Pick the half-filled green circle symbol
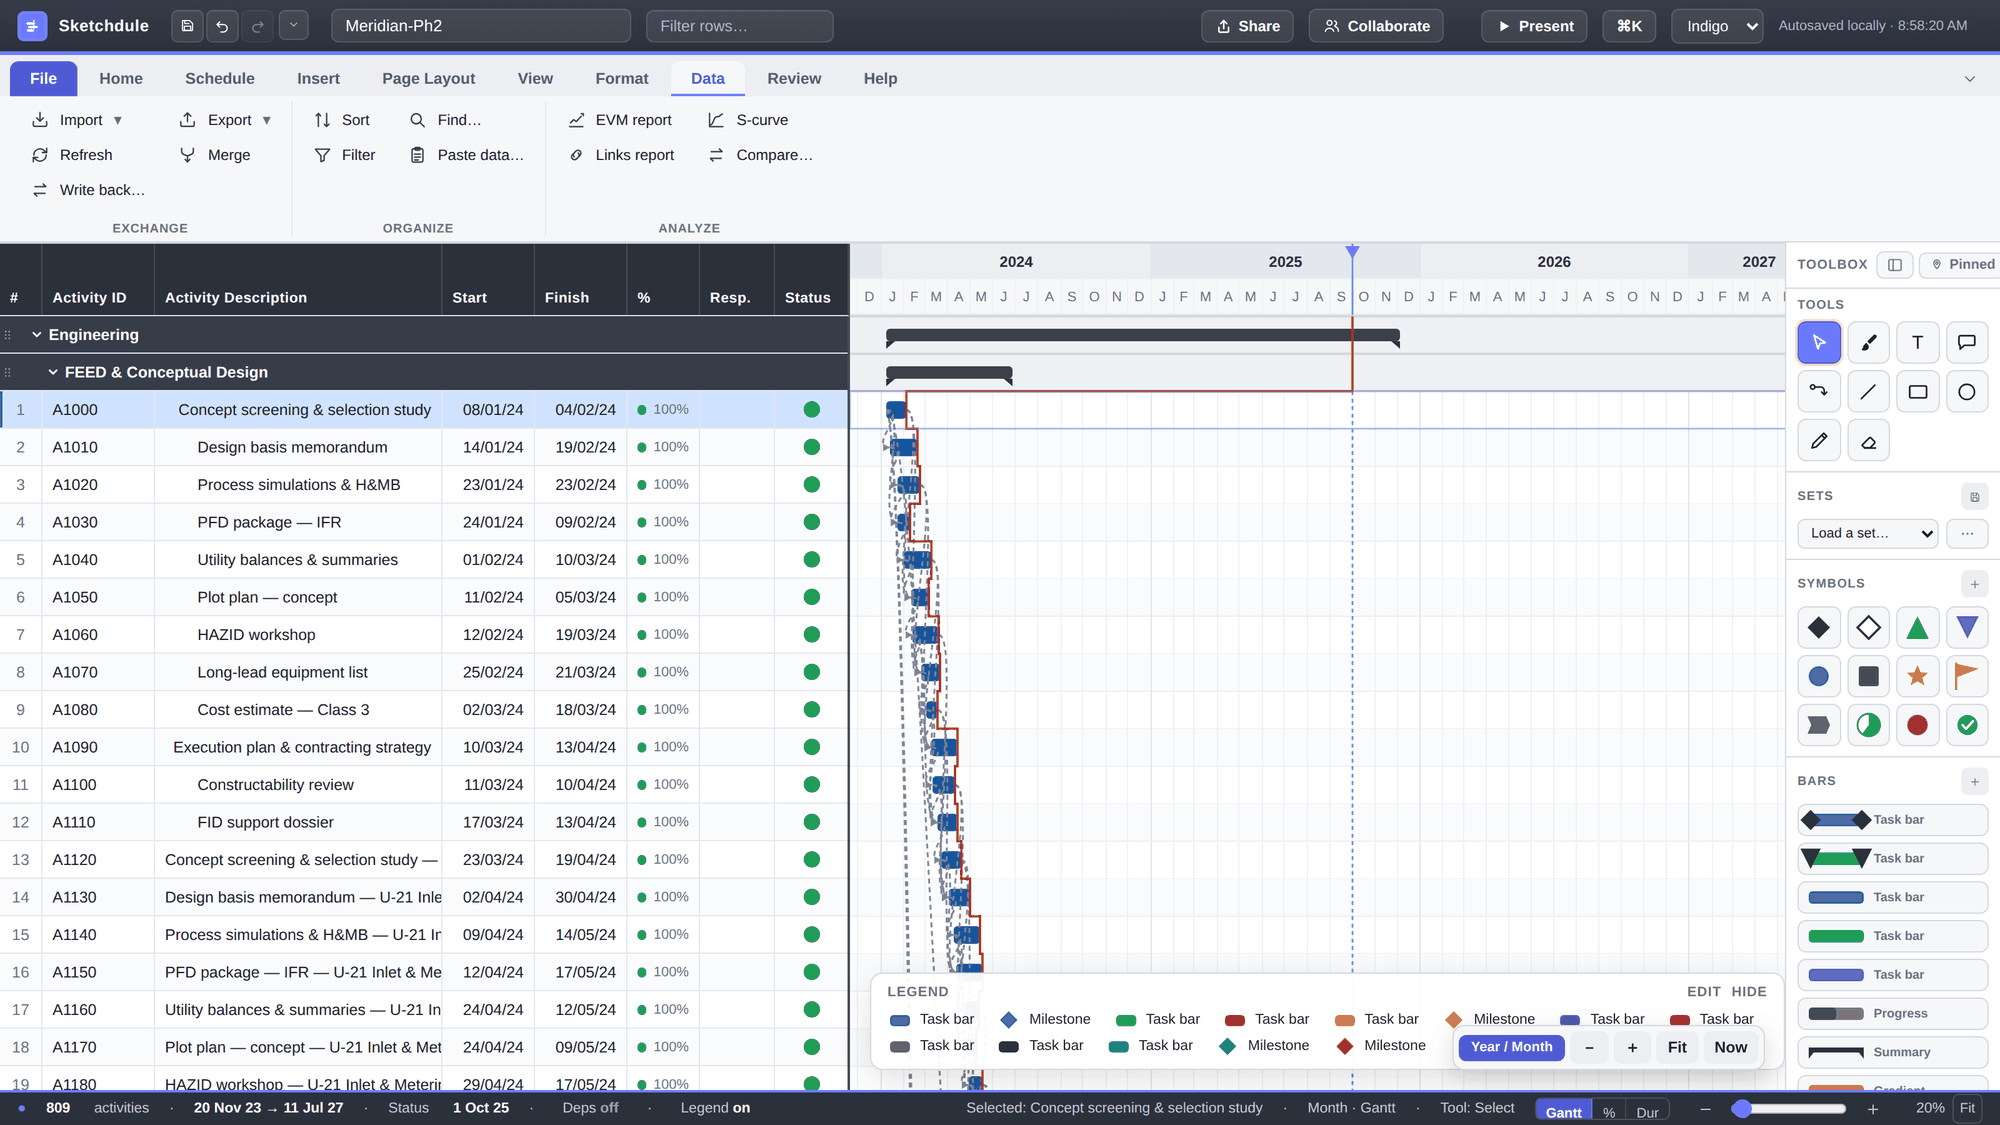The height and width of the screenshot is (1125, 2000). point(1868,726)
